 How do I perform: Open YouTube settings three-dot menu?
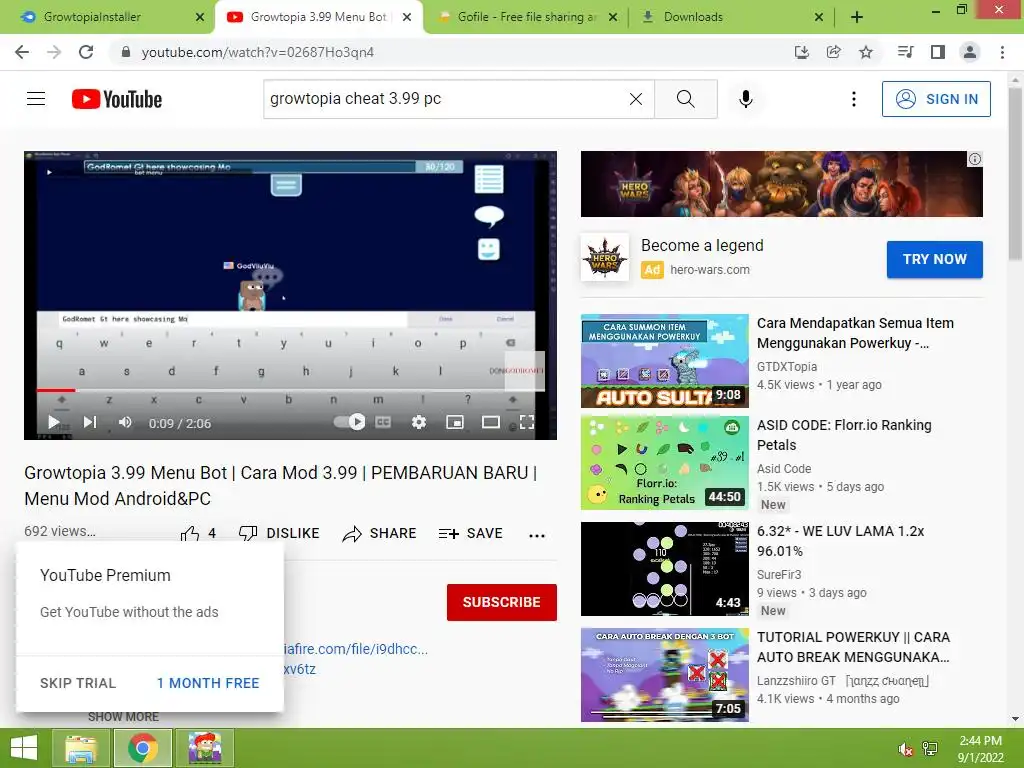coord(854,99)
